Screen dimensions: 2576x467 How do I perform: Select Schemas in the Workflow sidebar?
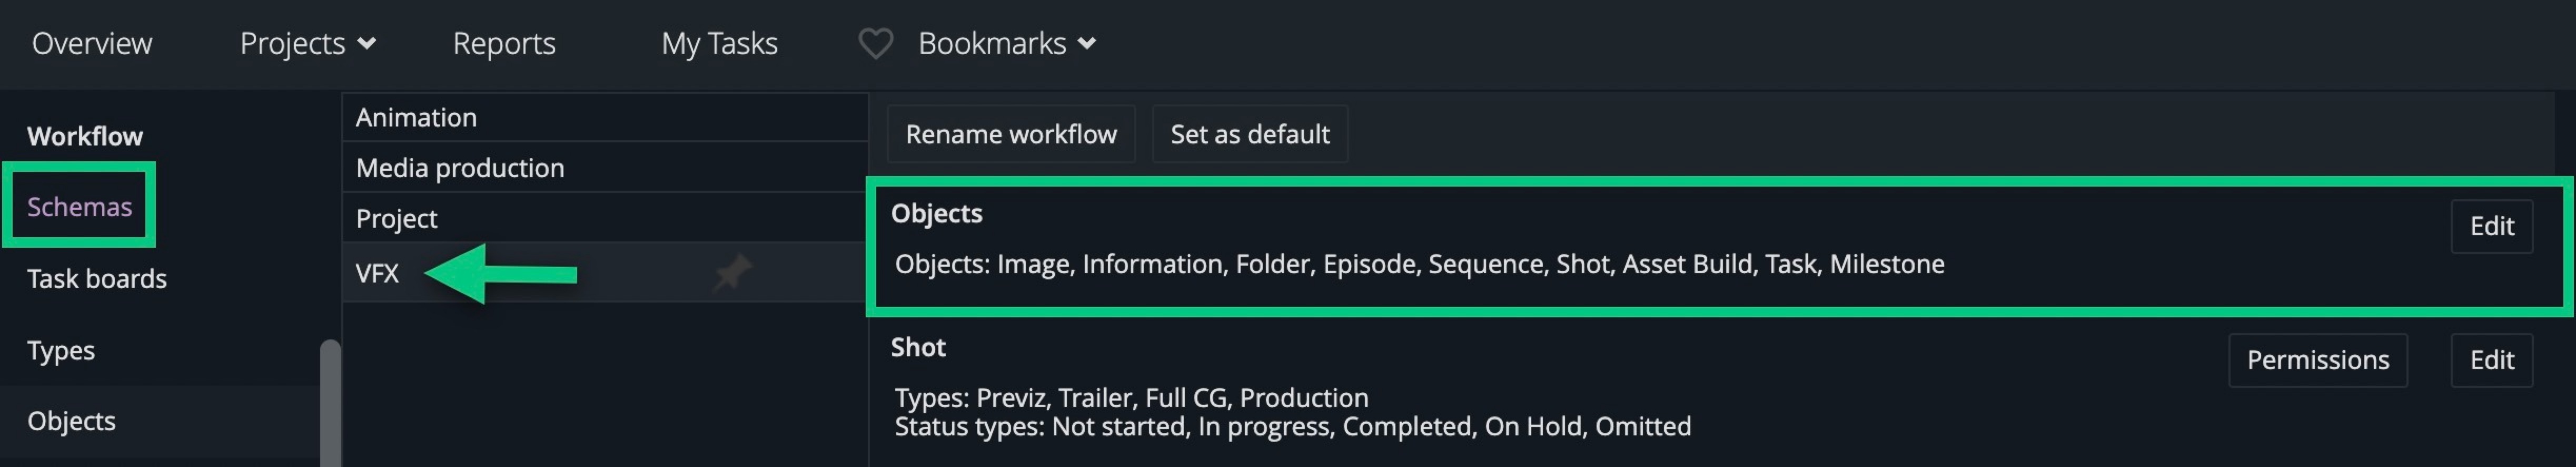coord(79,206)
